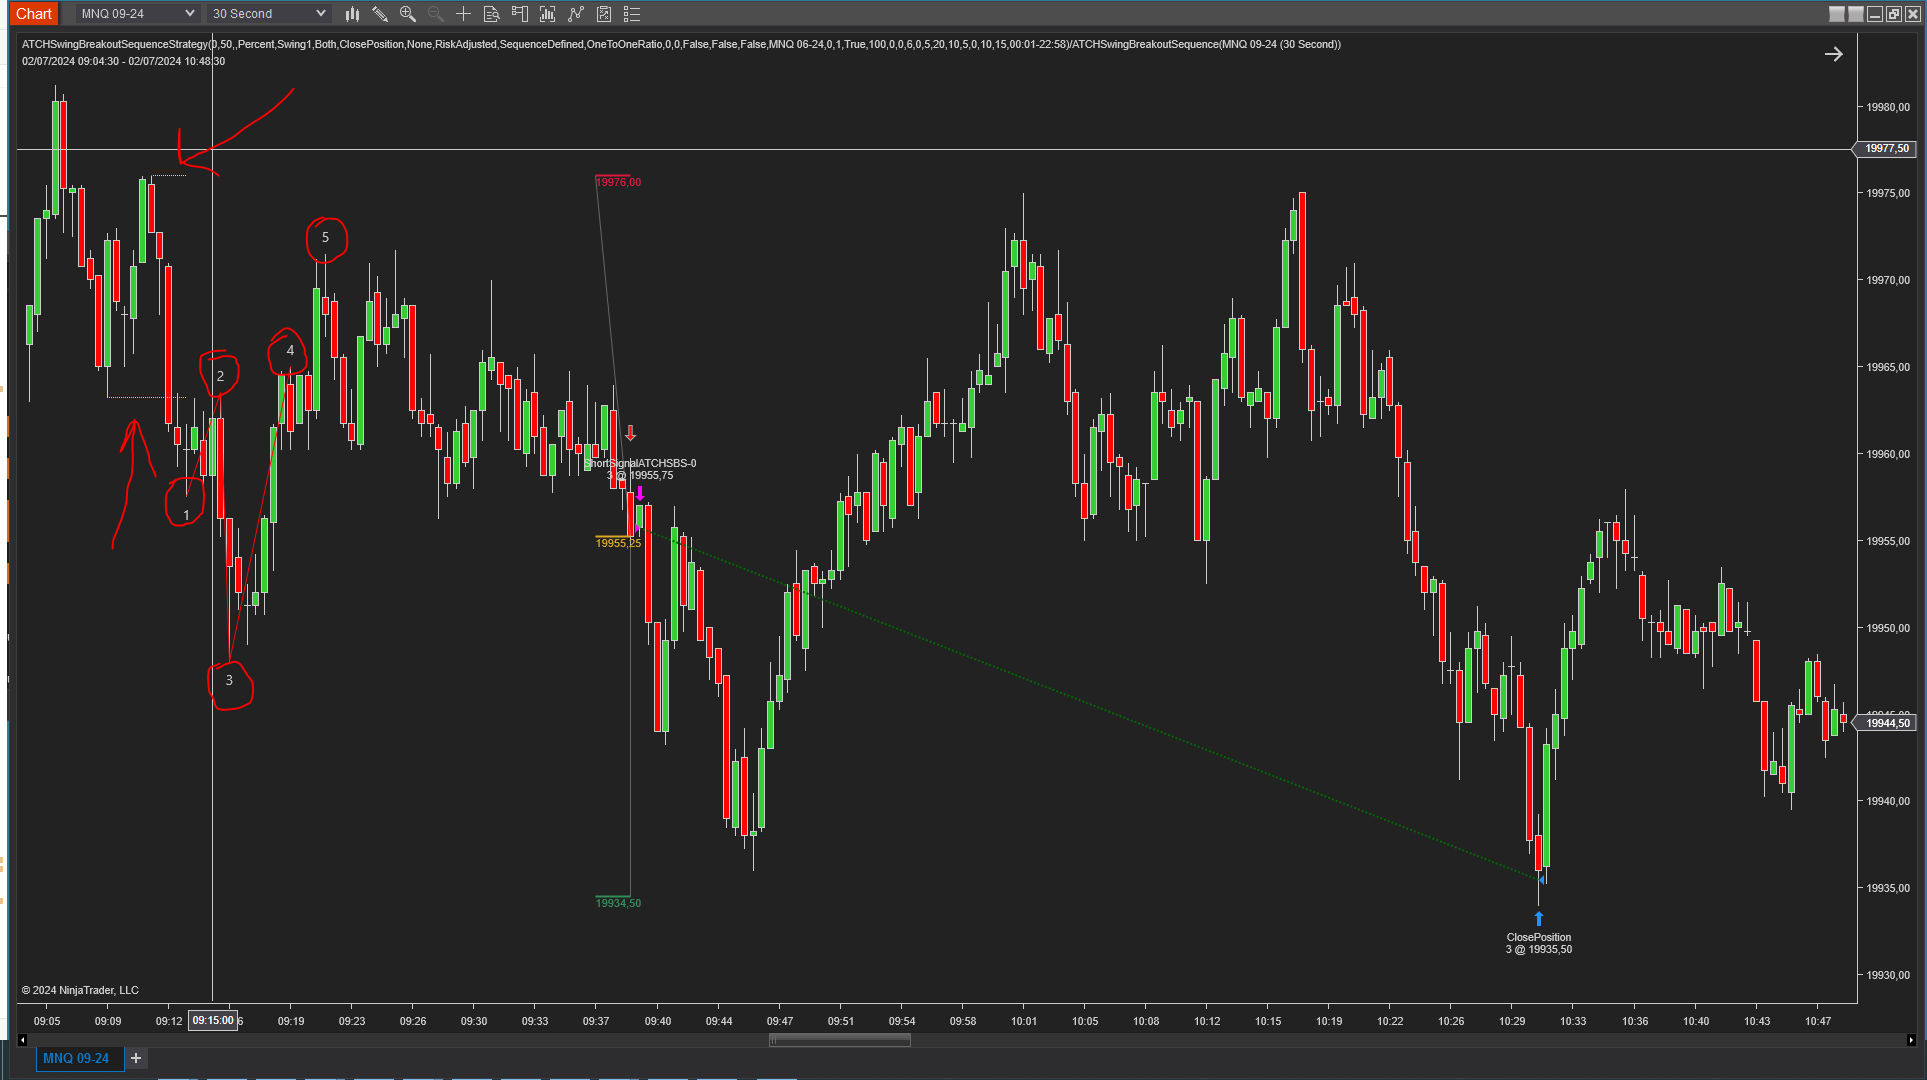This screenshot has width=1927, height=1080.
Task: Click the 19977,50 crosshair price marker
Action: (1886, 149)
